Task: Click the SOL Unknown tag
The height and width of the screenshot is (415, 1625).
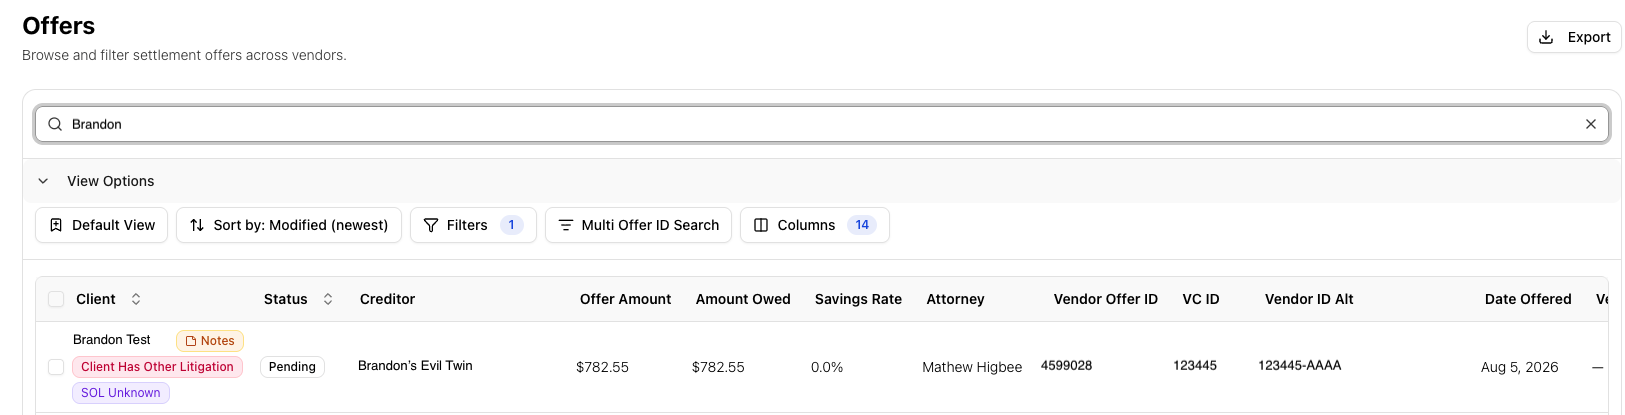Action: [120, 393]
